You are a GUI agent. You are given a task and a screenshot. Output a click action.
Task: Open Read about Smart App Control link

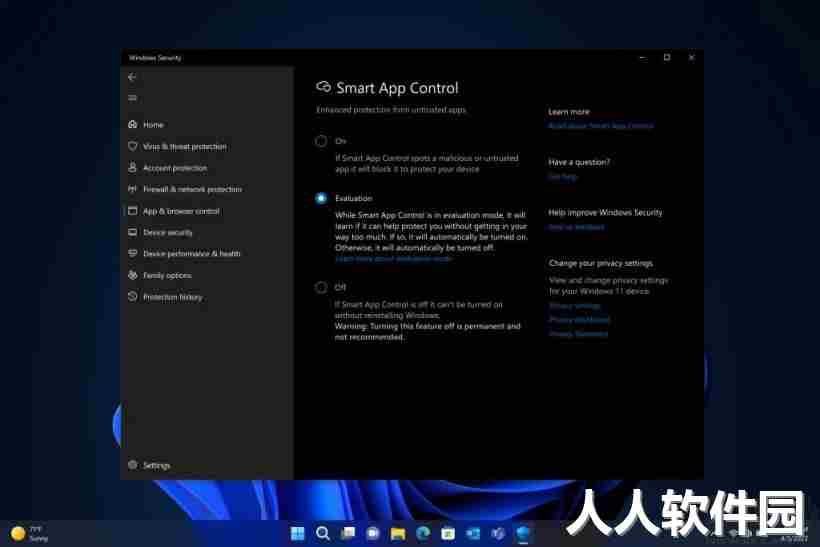click(x=601, y=126)
